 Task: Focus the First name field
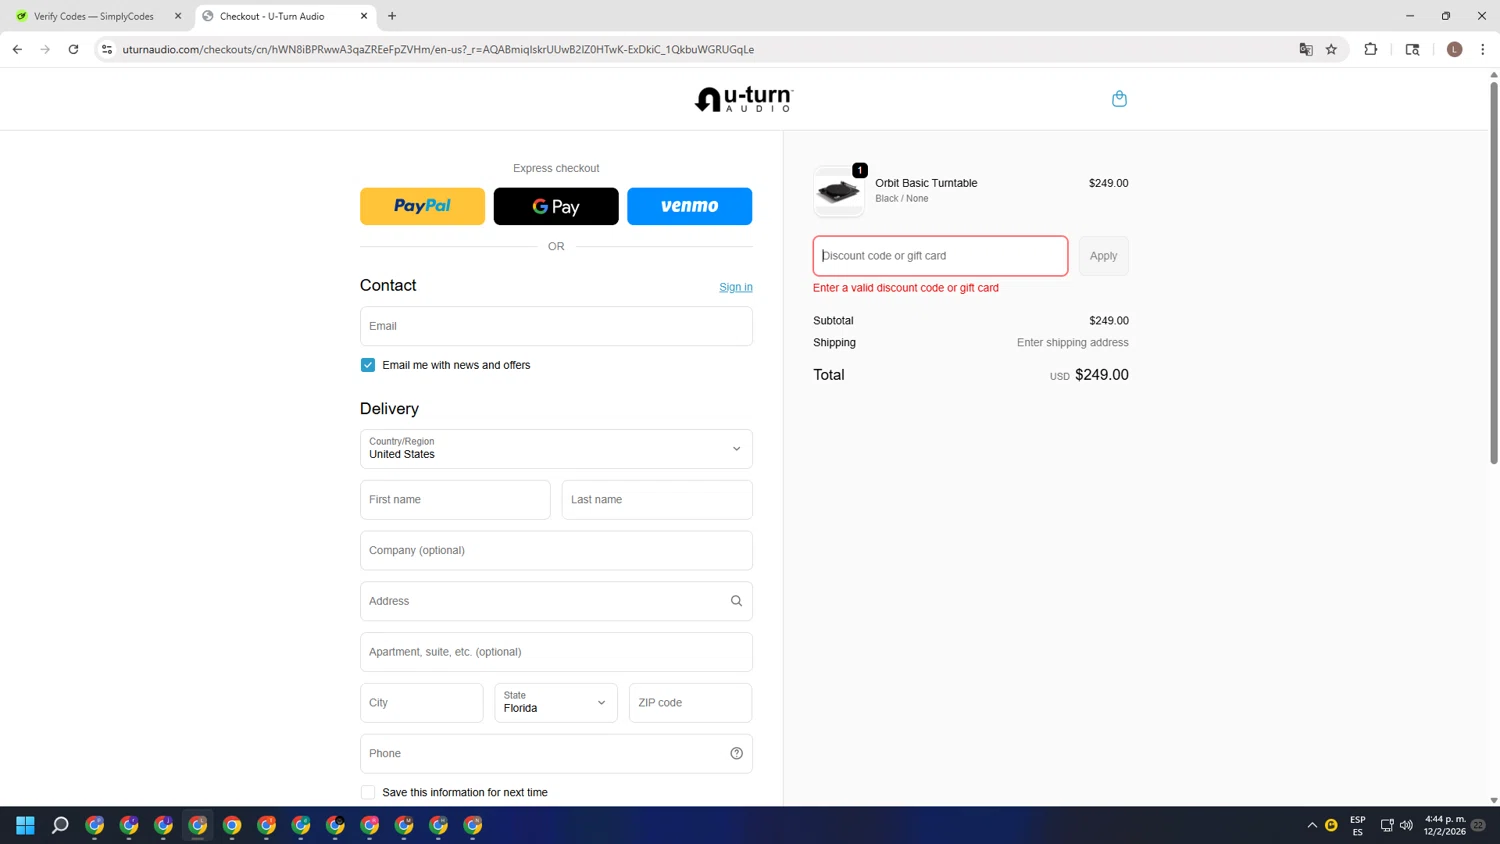(455, 500)
